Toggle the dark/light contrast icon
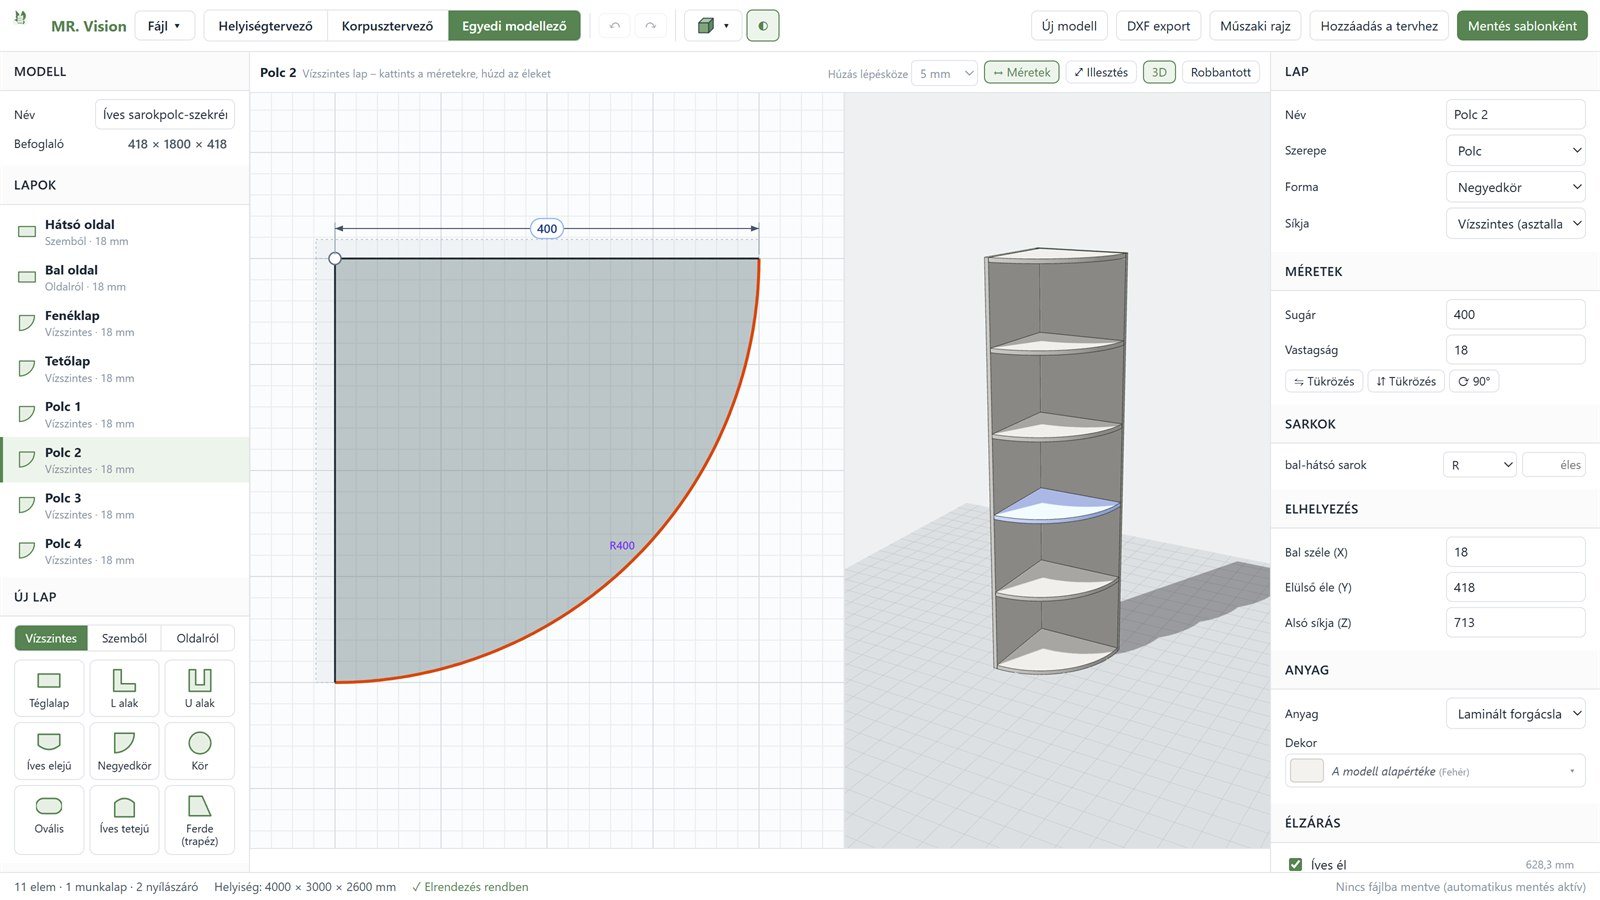1600x900 pixels. pyautogui.click(x=763, y=26)
